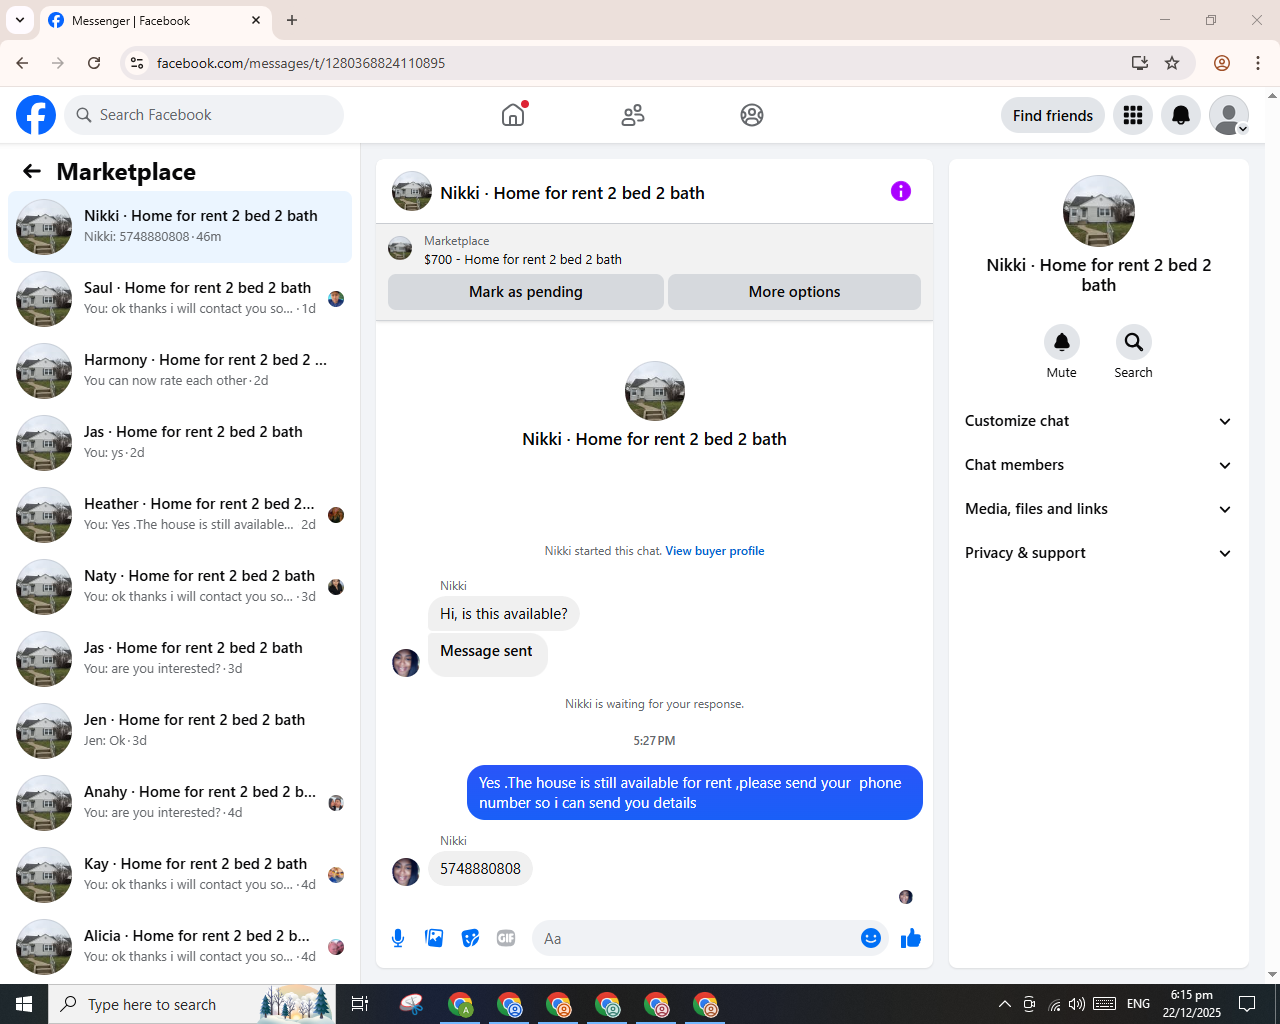Open the Home icon in top navigation

[x=513, y=115]
